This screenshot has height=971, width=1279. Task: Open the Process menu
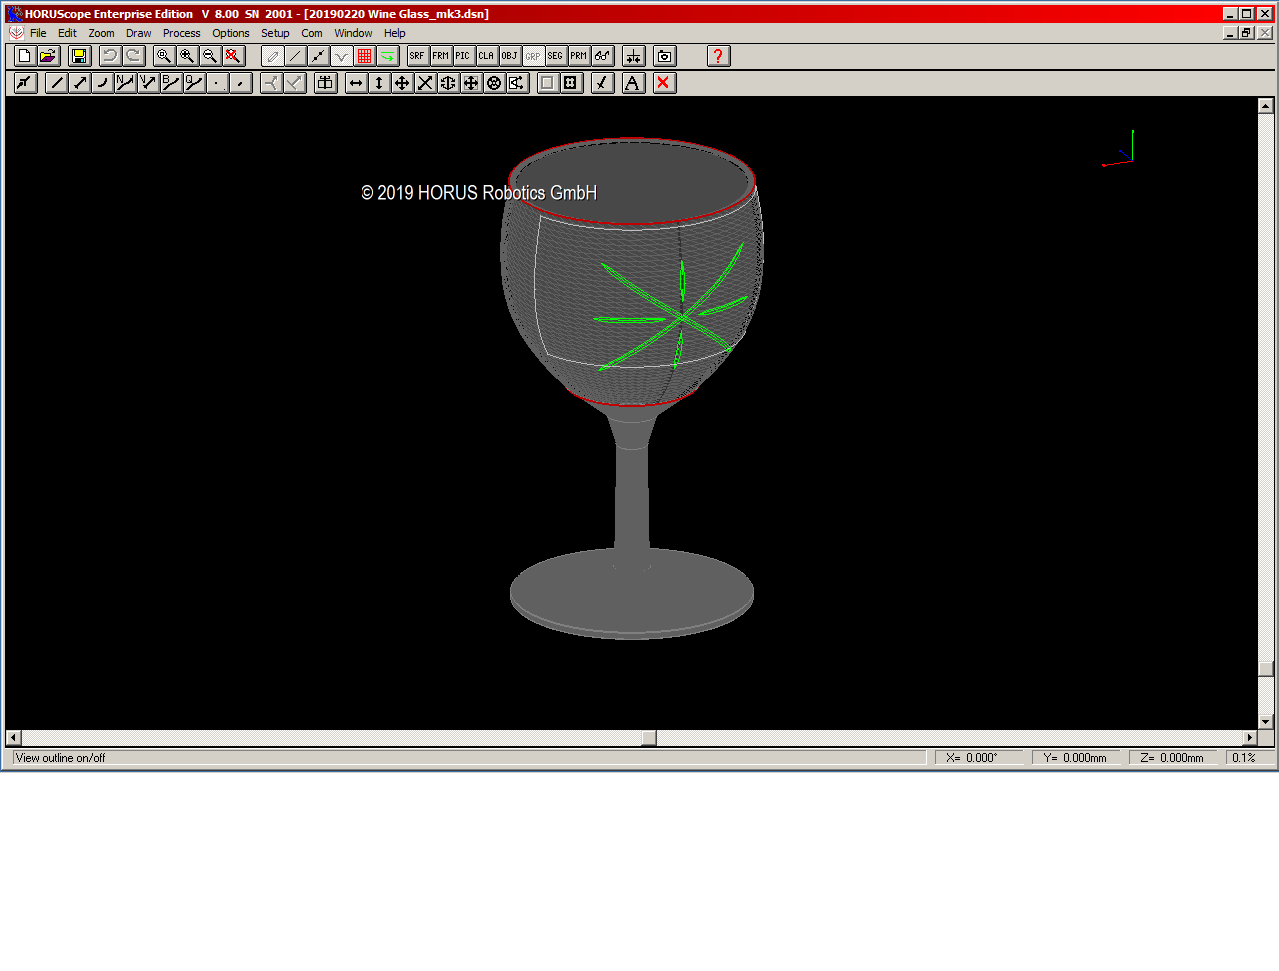[181, 32]
